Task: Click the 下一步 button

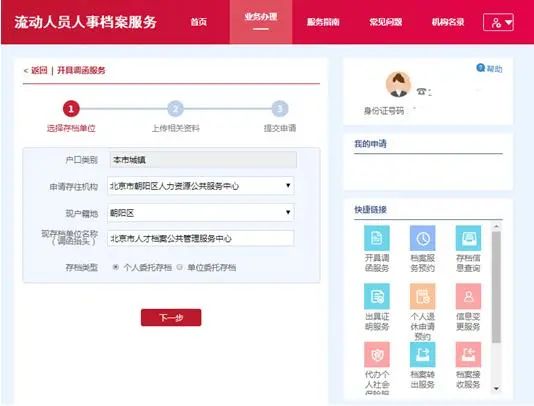Action: click(x=171, y=317)
